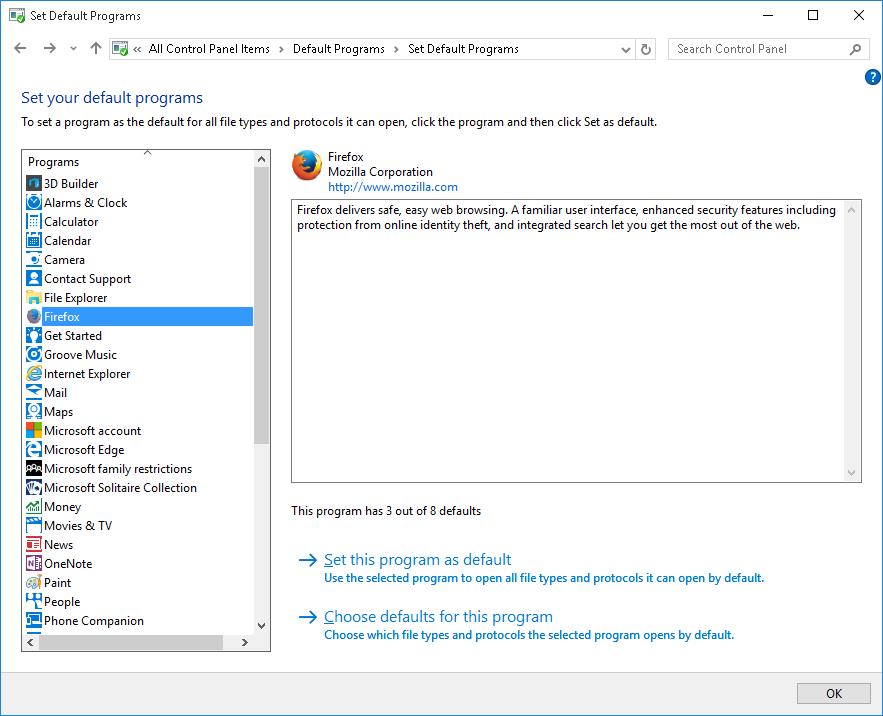Image resolution: width=883 pixels, height=716 pixels.
Task: Click the Microsoft Edge icon
Action: point(34,450)
